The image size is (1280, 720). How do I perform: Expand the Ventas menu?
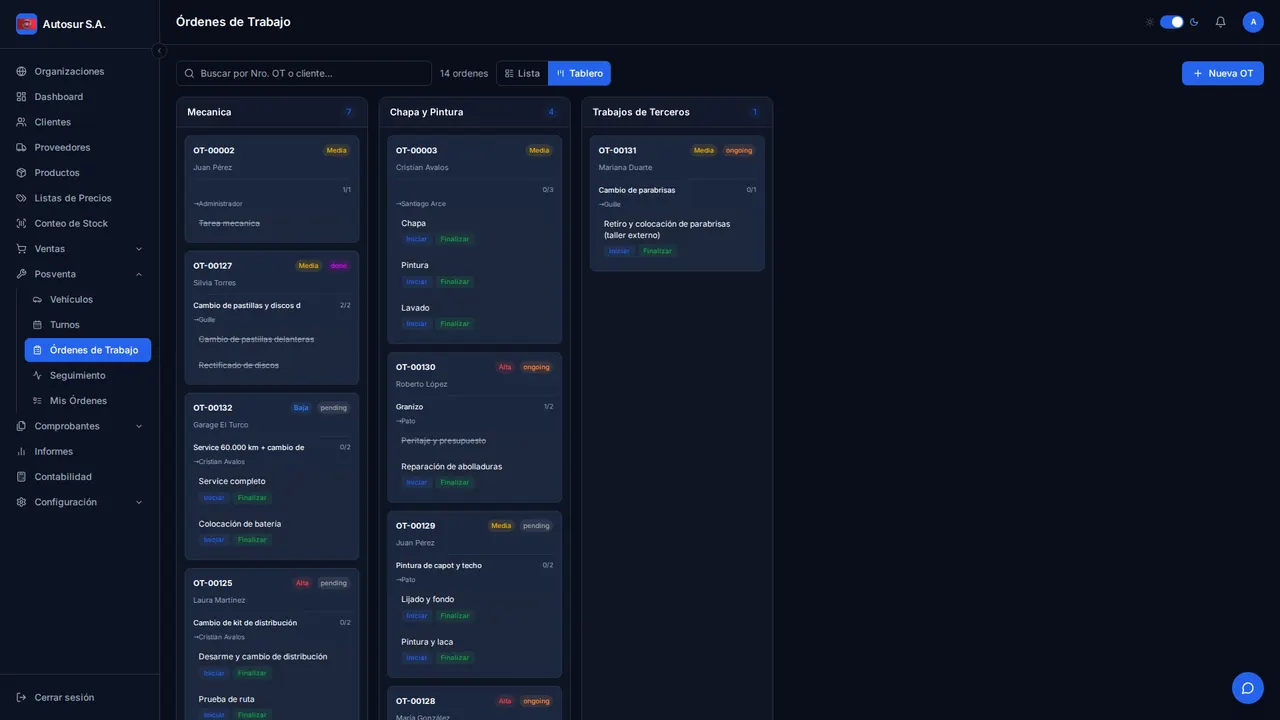point(80,249)
